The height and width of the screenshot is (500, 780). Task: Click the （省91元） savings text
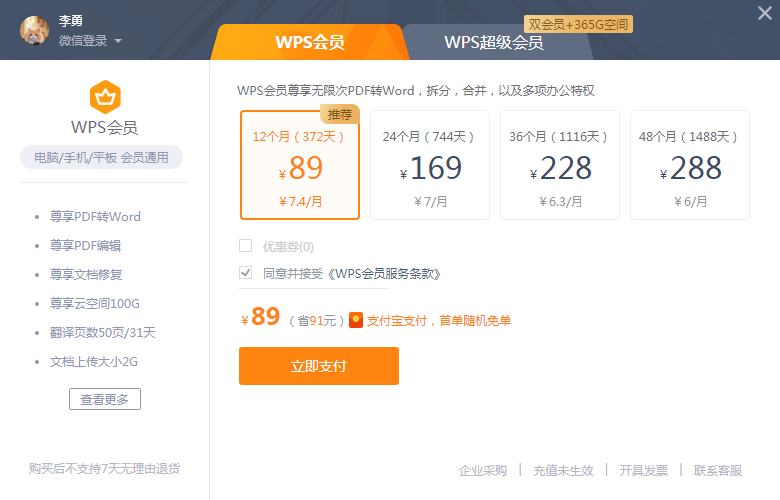pyautogui.click(x=316, y=321)
